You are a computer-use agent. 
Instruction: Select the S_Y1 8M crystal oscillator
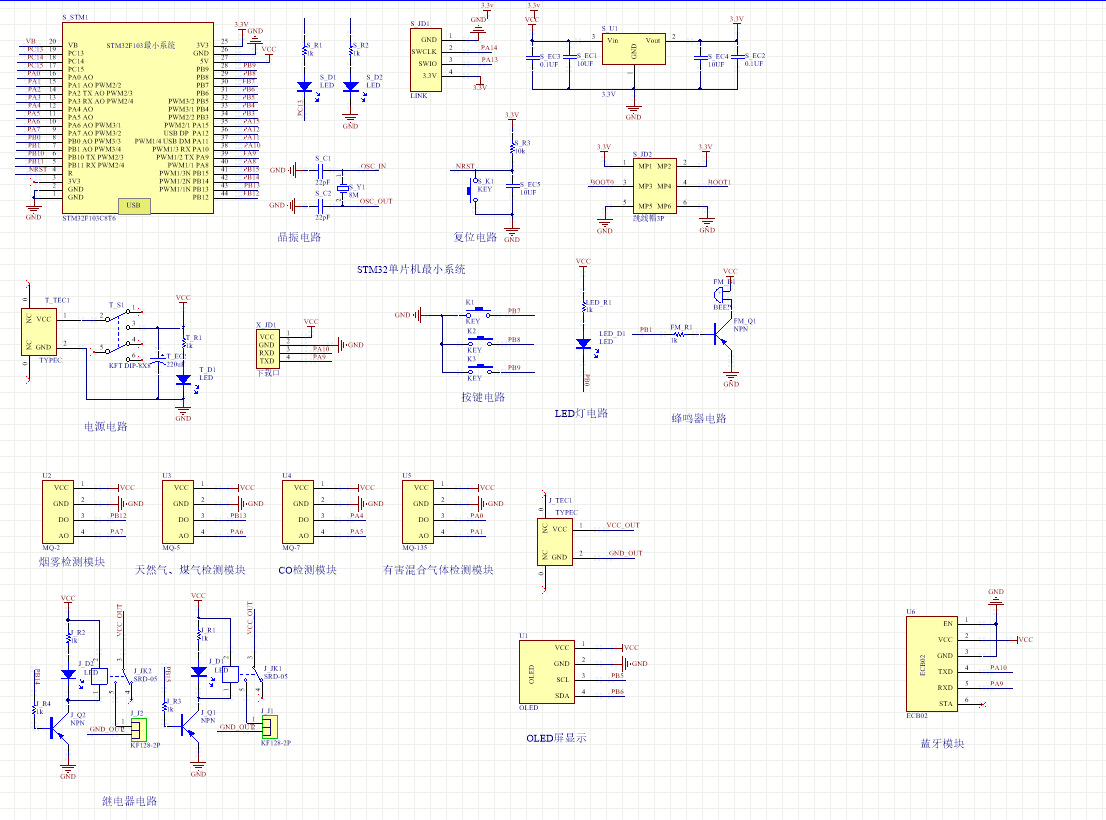click(x=343, y=189)
